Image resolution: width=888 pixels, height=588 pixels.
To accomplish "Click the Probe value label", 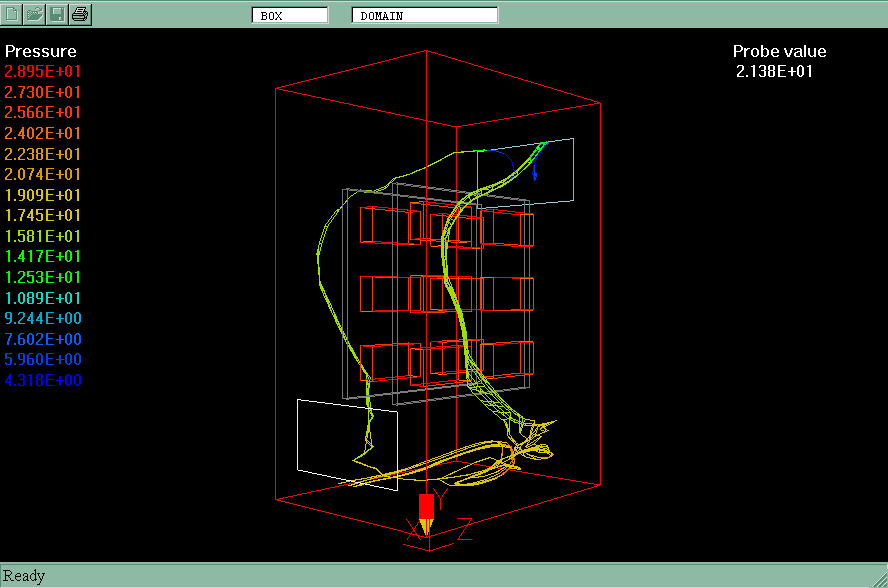I will coord(779,51).
